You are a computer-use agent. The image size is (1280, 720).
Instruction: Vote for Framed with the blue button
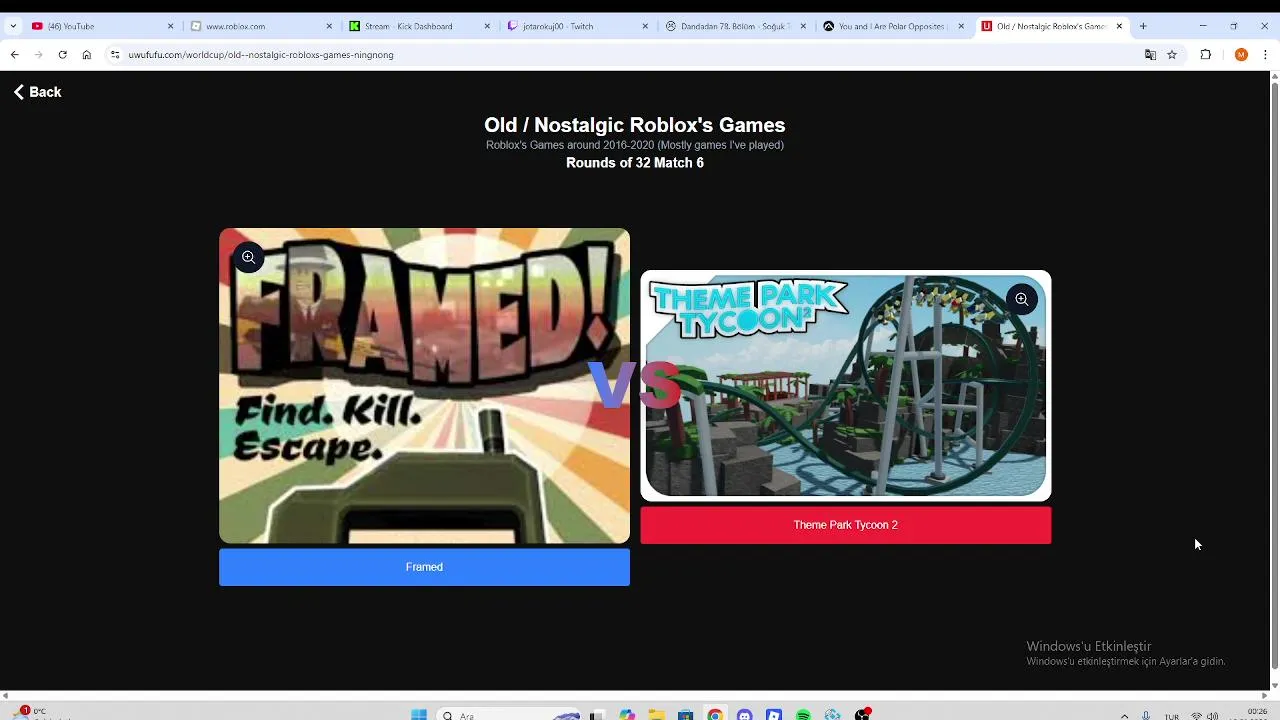pos(424,567)
